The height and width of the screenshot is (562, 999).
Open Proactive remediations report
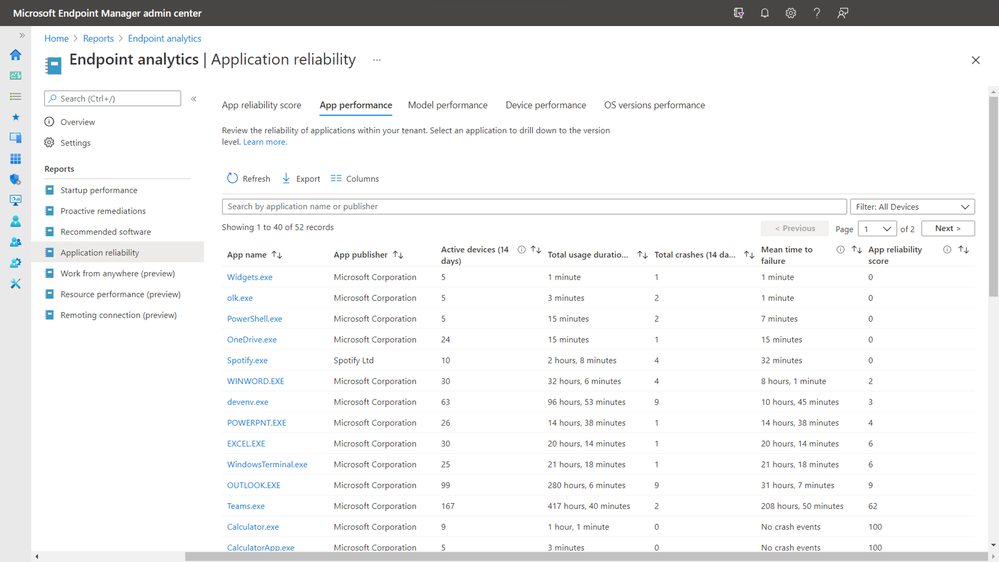(x=103, y=211)
